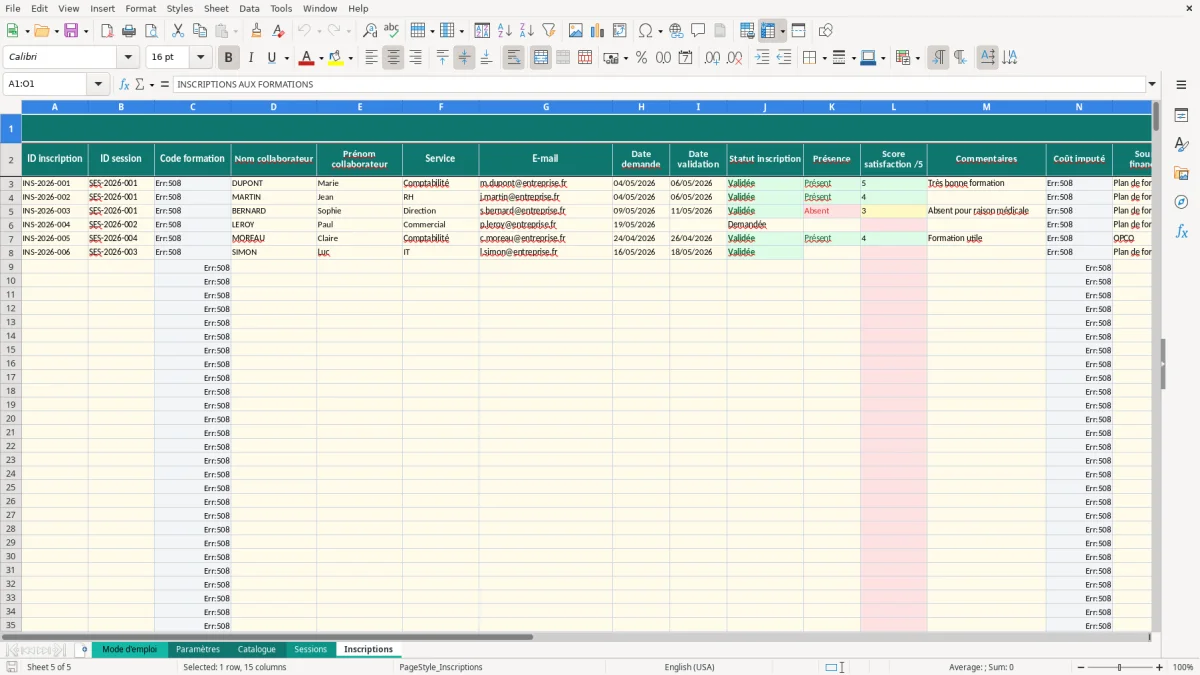Insert a chart
The image size is (1200, 675).
[597, 31]
